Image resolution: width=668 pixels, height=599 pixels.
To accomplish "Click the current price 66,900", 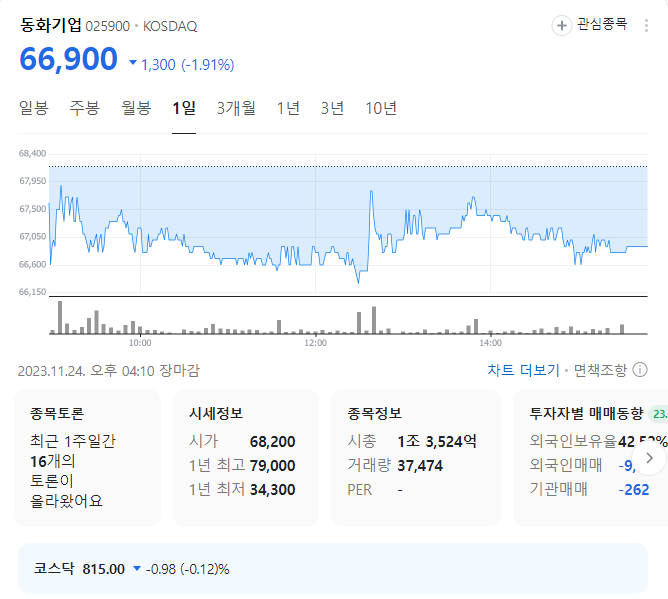I will pos(69,59).
